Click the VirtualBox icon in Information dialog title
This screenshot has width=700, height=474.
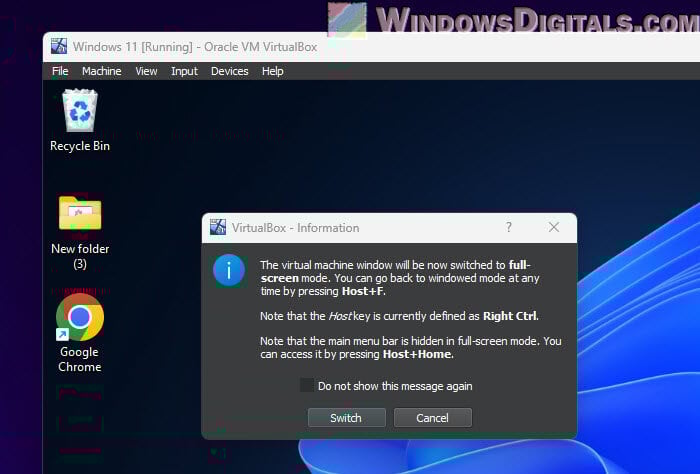(218, 227)
